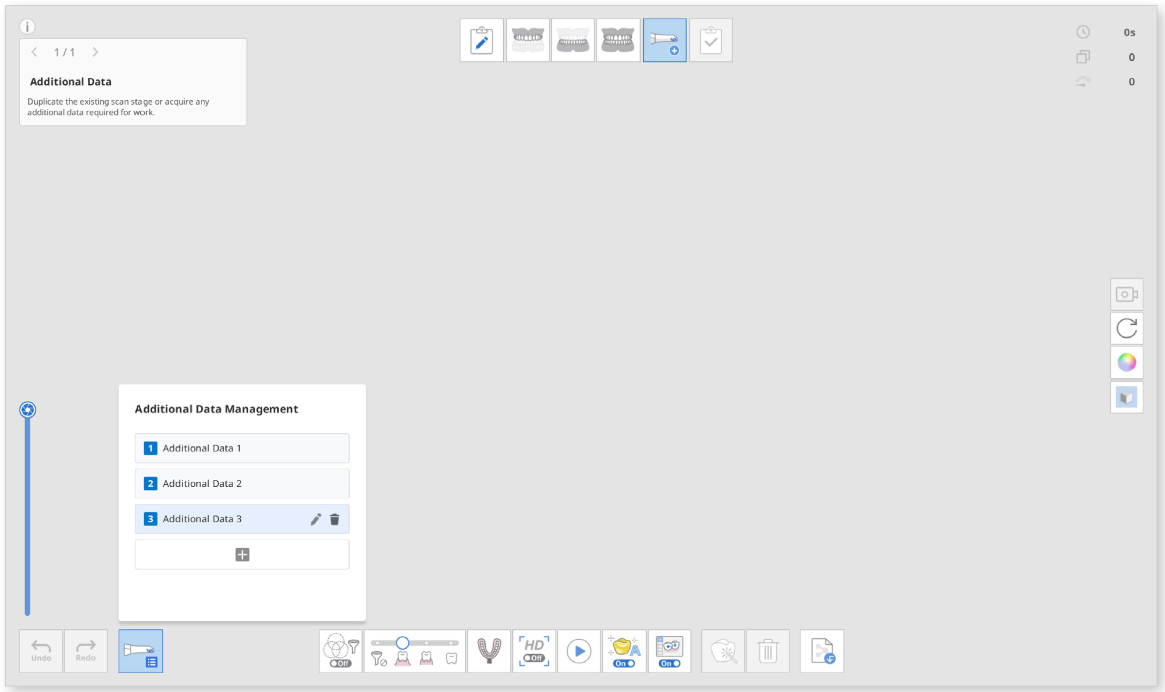This screenshot has height=692, width=1165.
Task: Toggle the live view window On switch
Action: [669, 651]
